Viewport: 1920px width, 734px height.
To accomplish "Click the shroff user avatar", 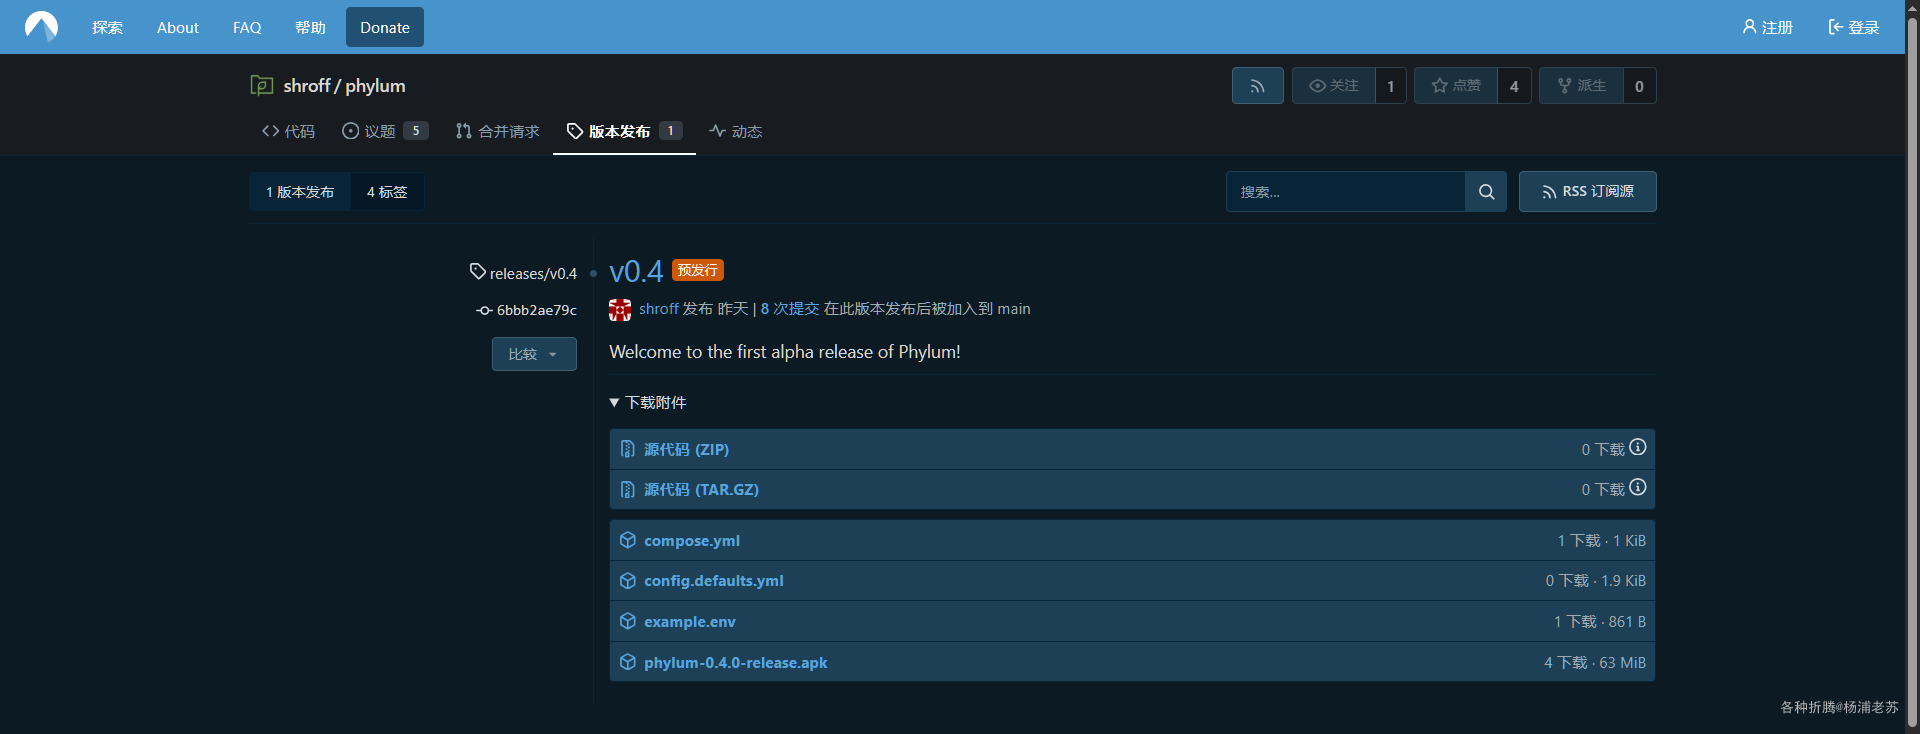I will pyautogui.click(x=620, y=310).
